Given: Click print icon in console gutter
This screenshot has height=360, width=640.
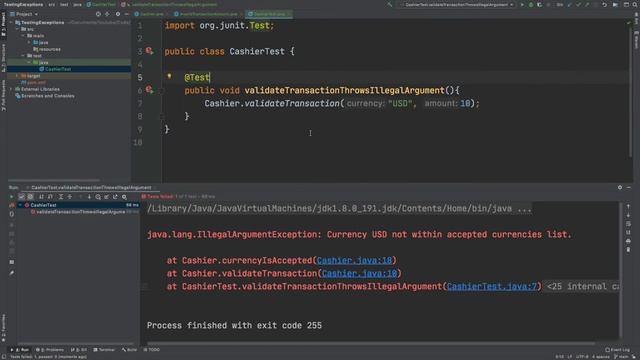Looking at the screenshot, I should point(628,241).
